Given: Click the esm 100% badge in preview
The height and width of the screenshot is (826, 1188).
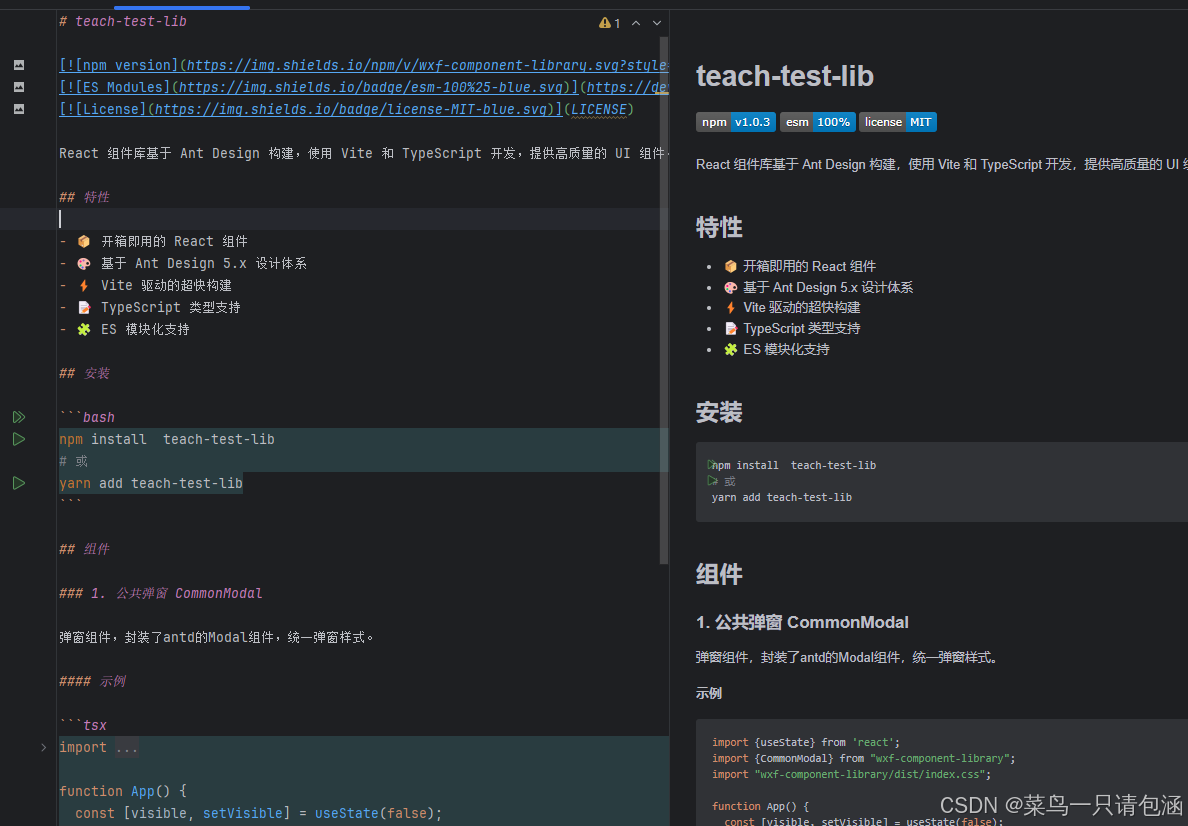Looking at the screenshot, I should [x=818, y=122].
